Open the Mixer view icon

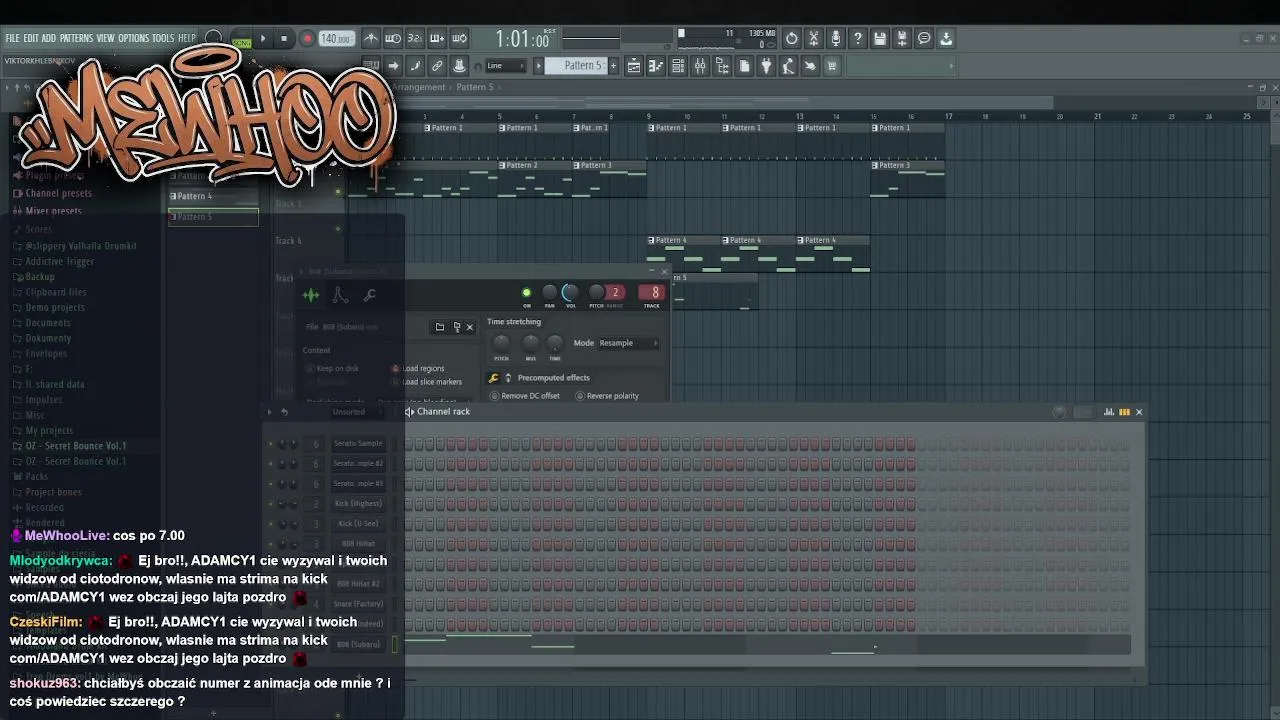pos(700,66)
